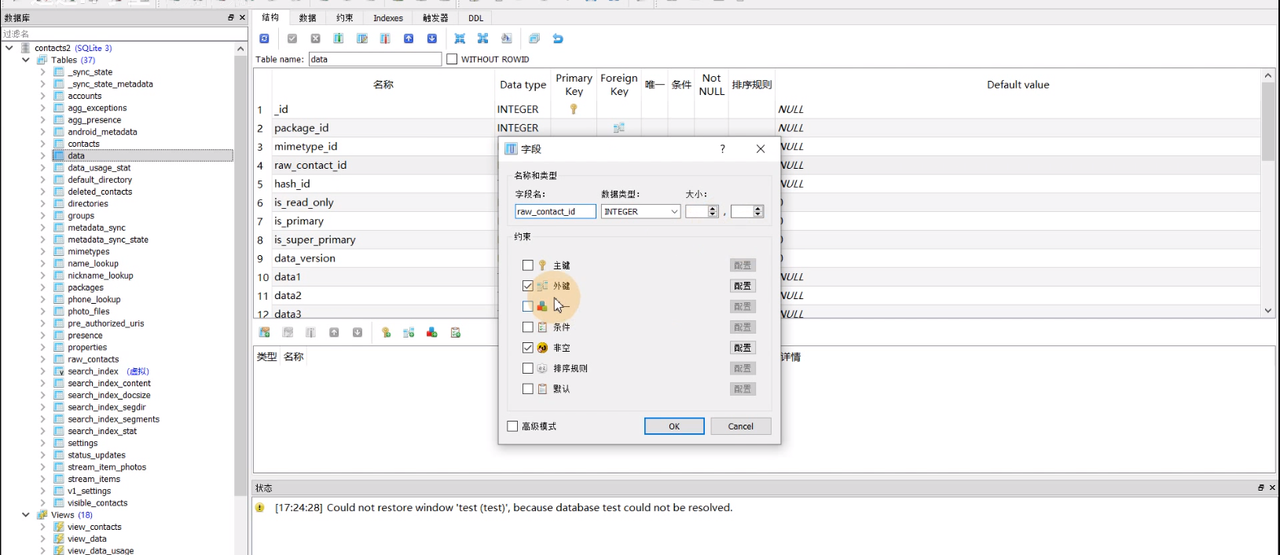Click the add column toolbar icon
Screen dimensions: 1280x555
click(338, 39)
